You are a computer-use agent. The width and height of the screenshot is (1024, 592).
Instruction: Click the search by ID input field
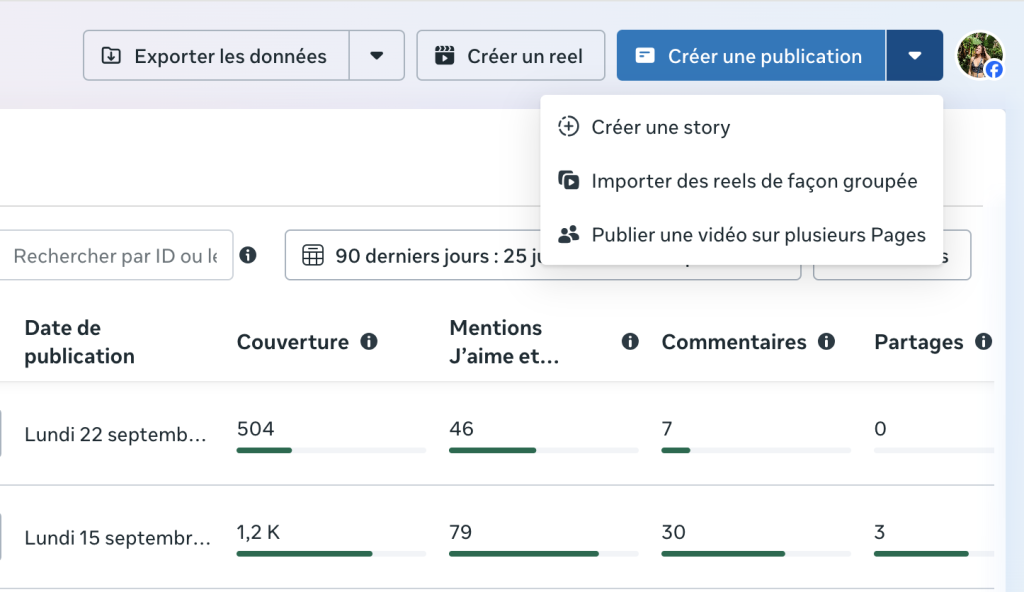point(116,256)
